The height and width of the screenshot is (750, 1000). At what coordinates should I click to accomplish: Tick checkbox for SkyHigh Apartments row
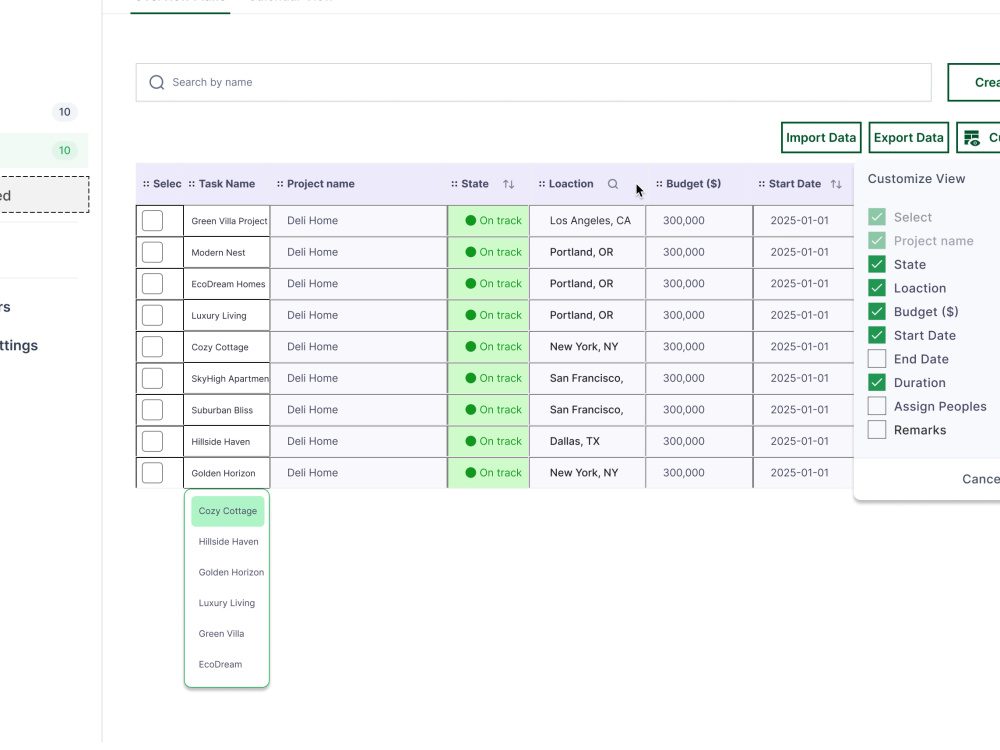pos(152,378)
